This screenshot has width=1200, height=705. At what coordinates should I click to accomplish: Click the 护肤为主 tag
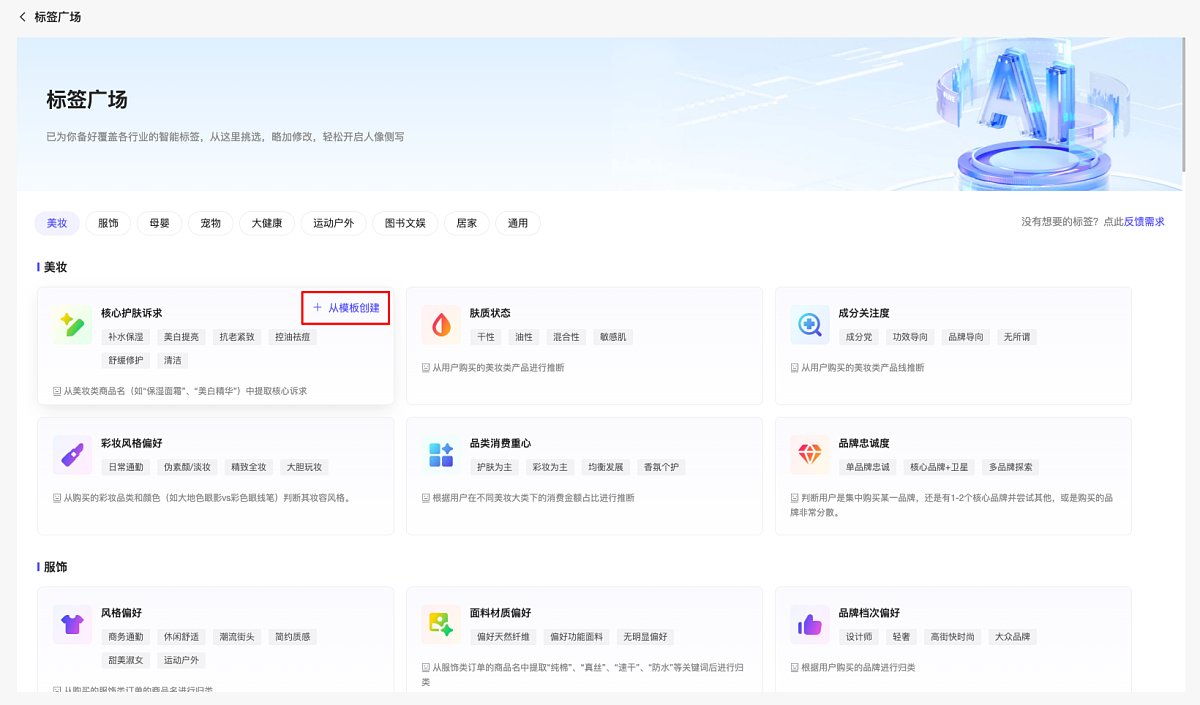tap(495, 467)
